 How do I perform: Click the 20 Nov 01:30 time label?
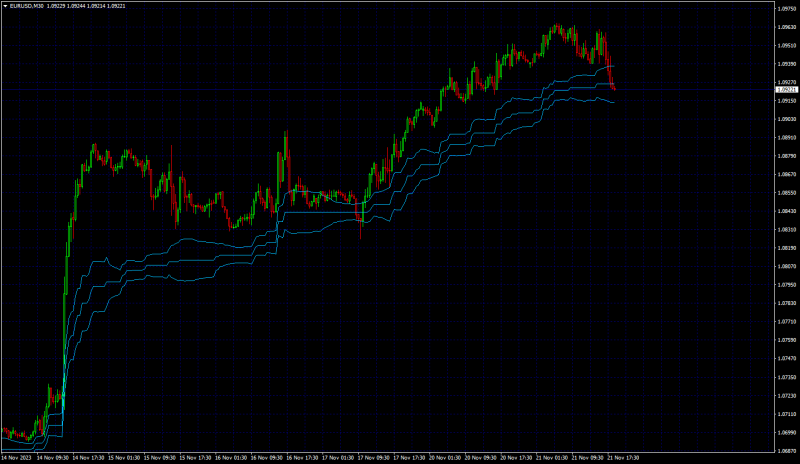pyautogui.click(x=445, y=458)
